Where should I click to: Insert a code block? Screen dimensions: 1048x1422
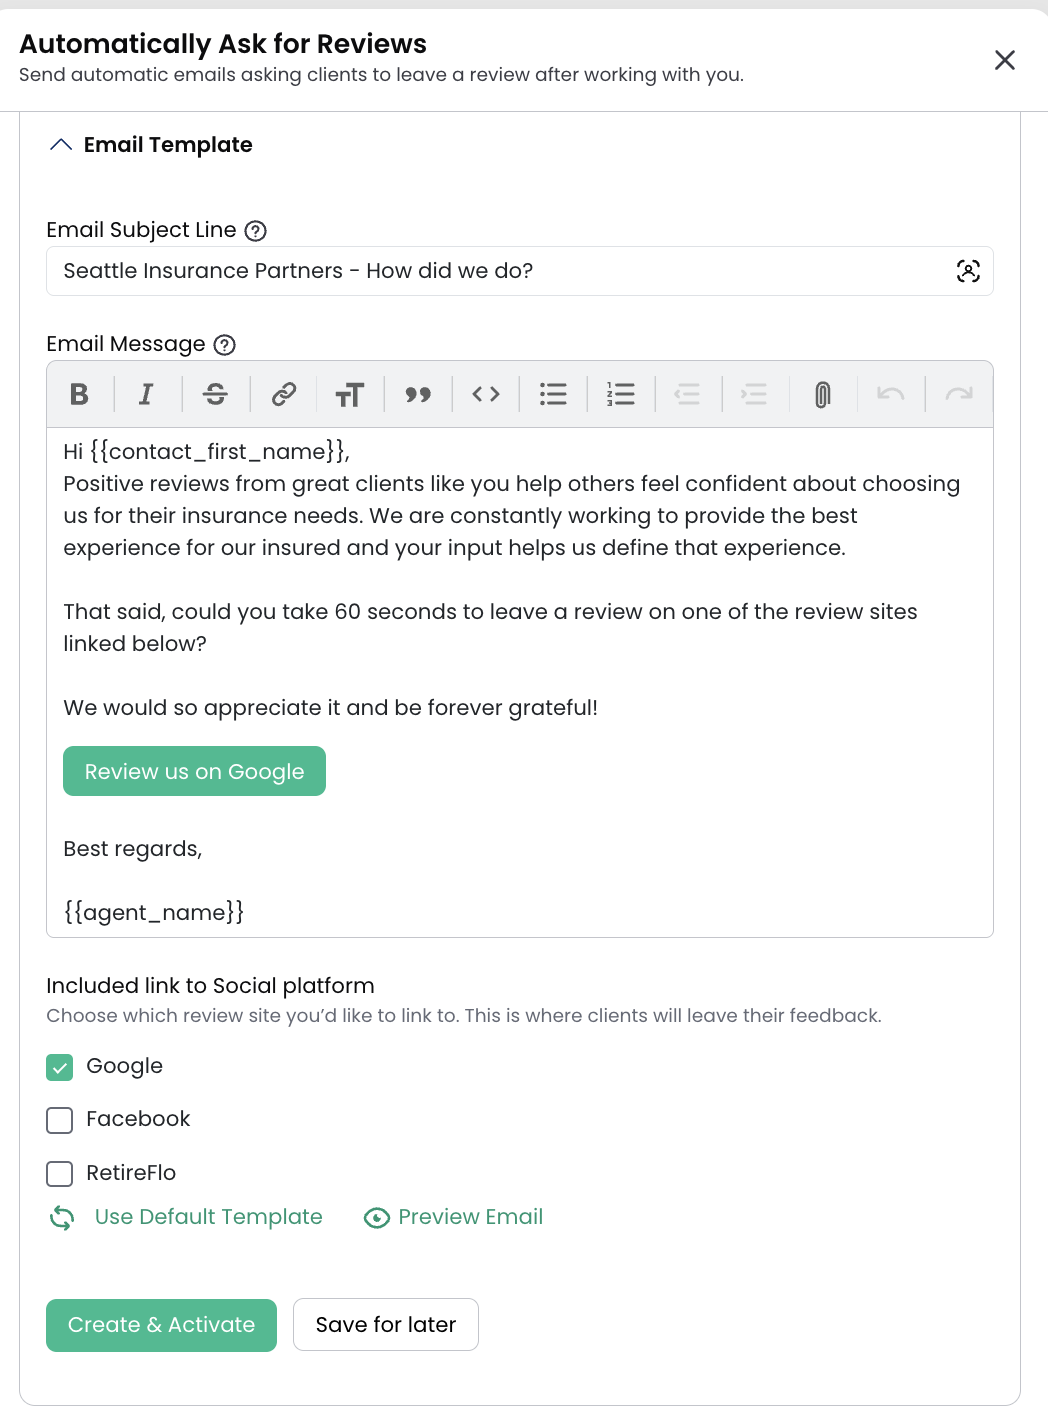pos(486,394)
